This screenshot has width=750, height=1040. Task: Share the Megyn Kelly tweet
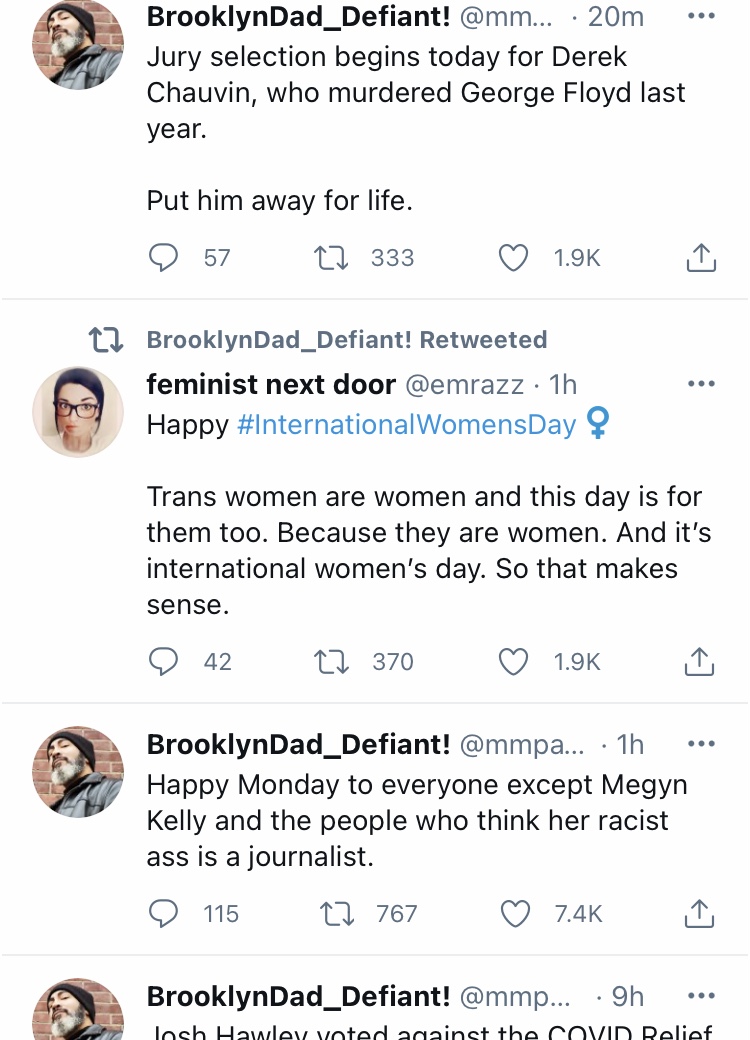[699, 914]
